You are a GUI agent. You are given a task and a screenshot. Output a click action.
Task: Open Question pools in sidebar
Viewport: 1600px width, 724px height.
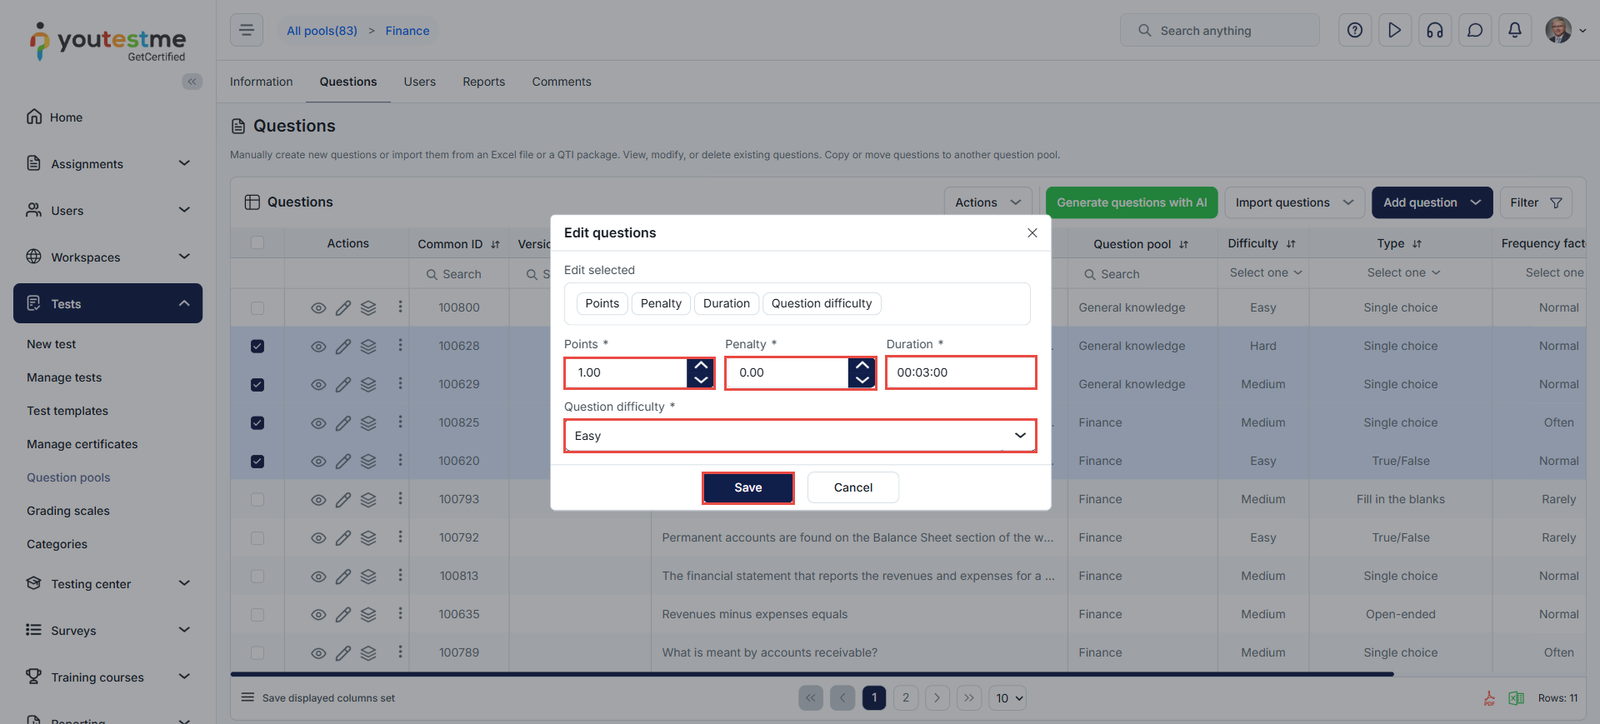68,478
